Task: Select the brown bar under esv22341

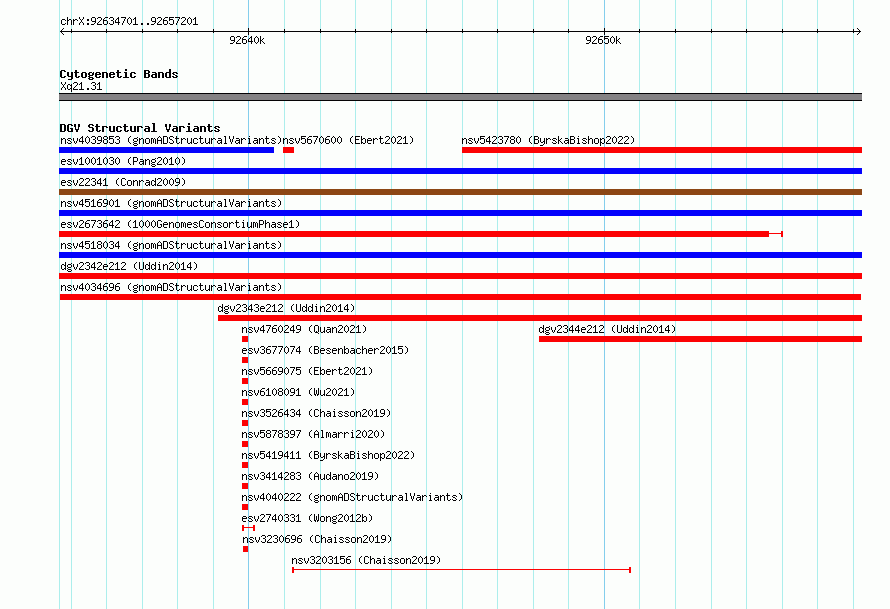Action: point(460,192)
